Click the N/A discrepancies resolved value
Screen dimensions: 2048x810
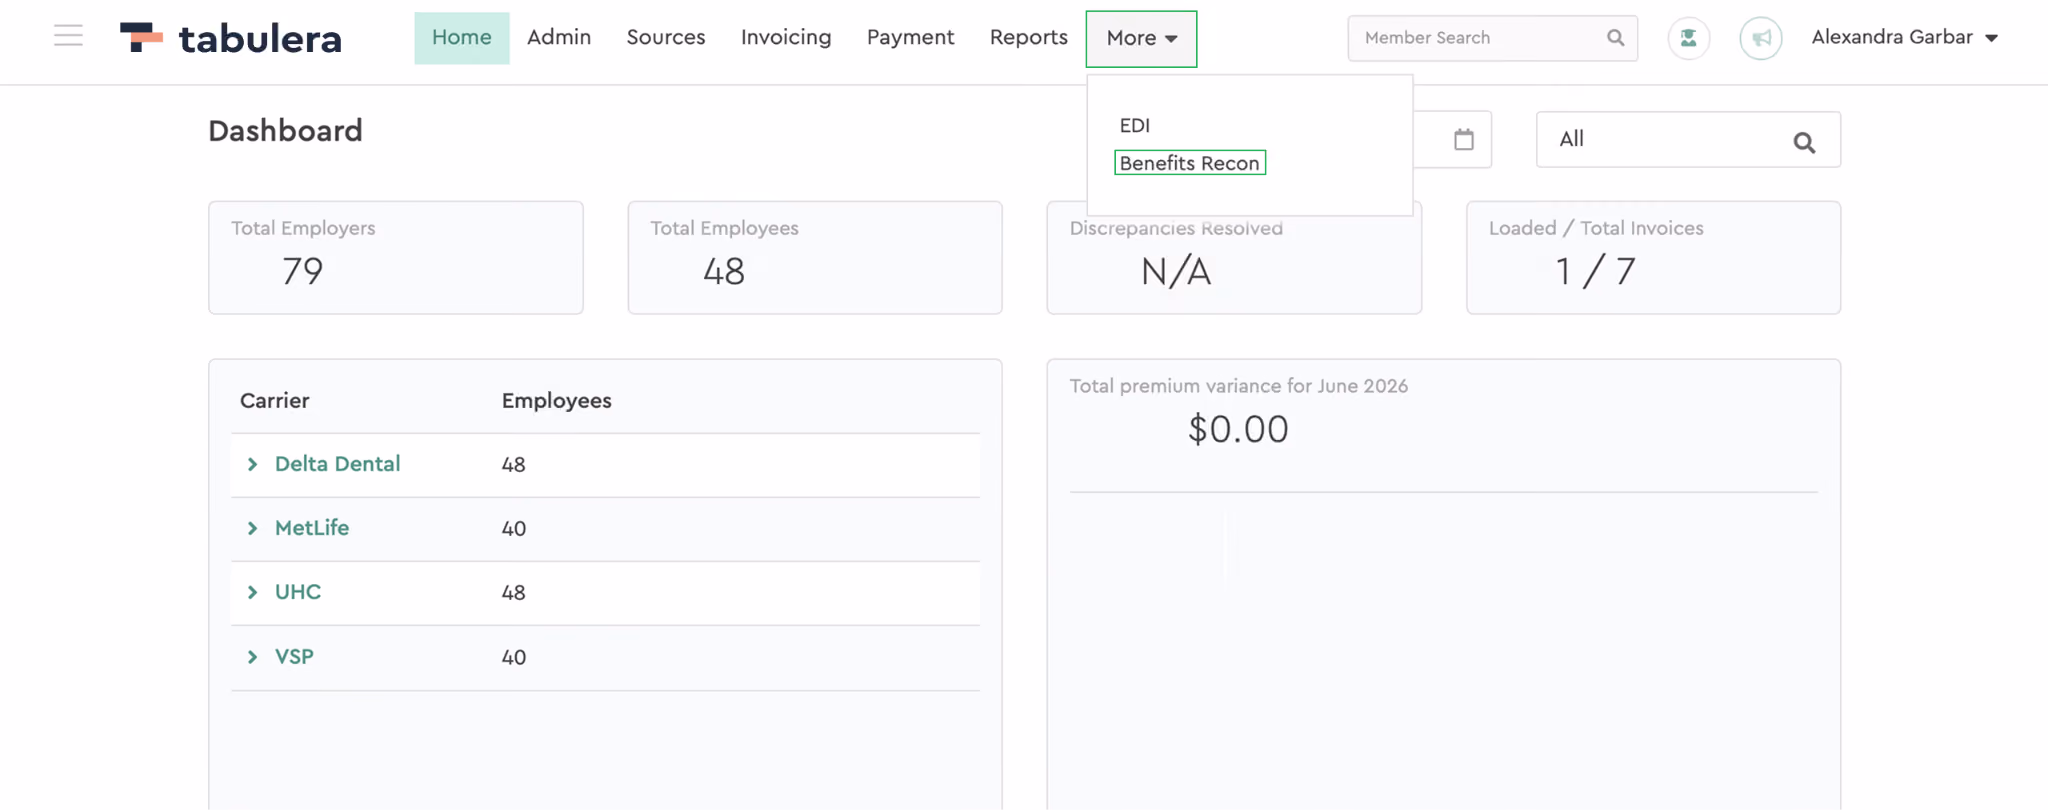[x=1176, y=272]
